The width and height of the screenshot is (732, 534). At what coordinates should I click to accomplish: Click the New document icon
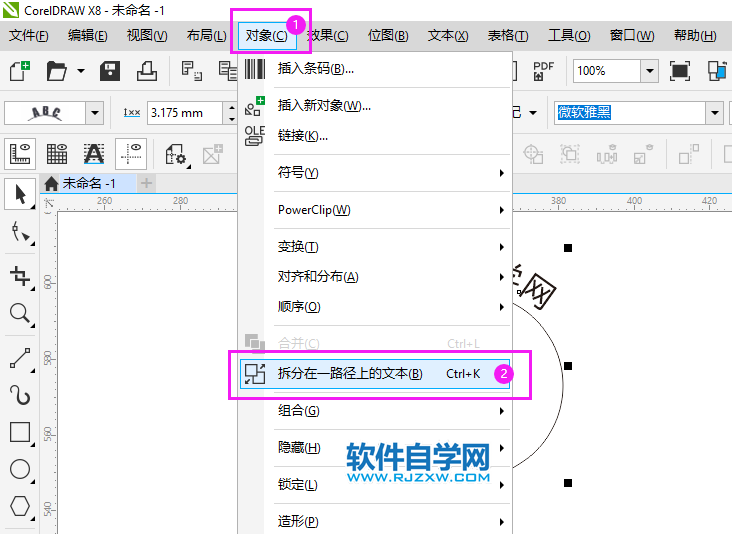pyautogui.click(x=20, y=71)
